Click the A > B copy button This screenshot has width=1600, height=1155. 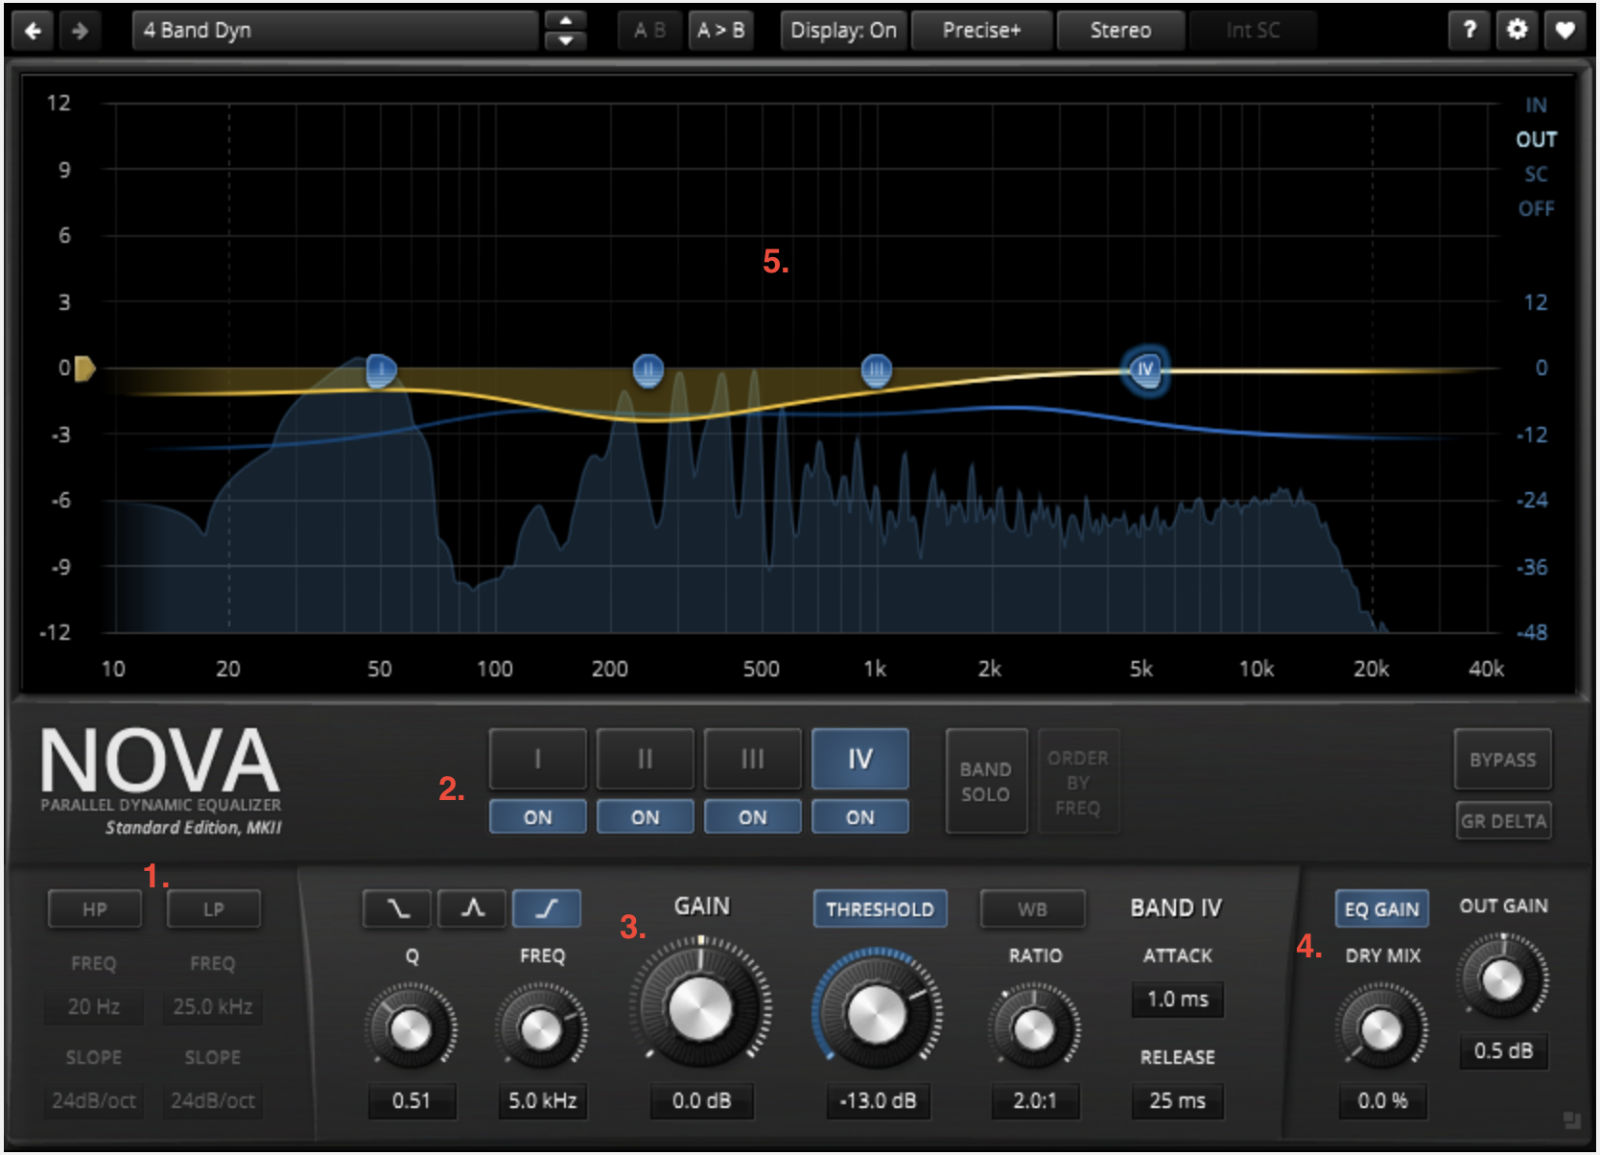click(721, 31)
